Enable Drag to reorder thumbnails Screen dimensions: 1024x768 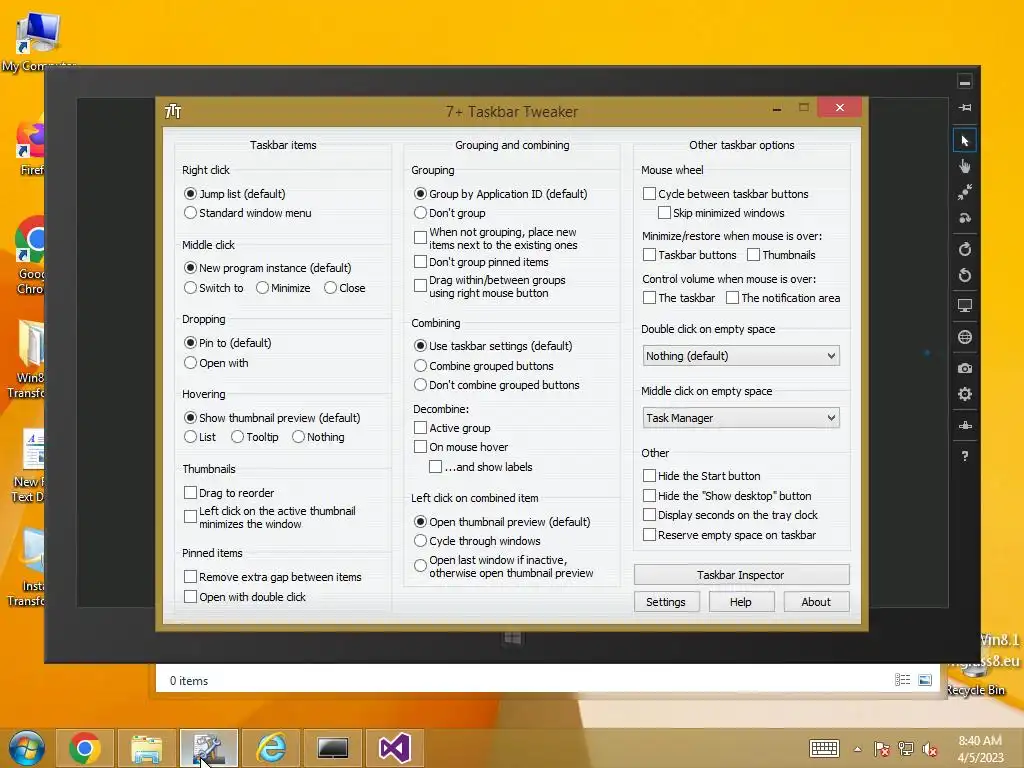point(229,492)
